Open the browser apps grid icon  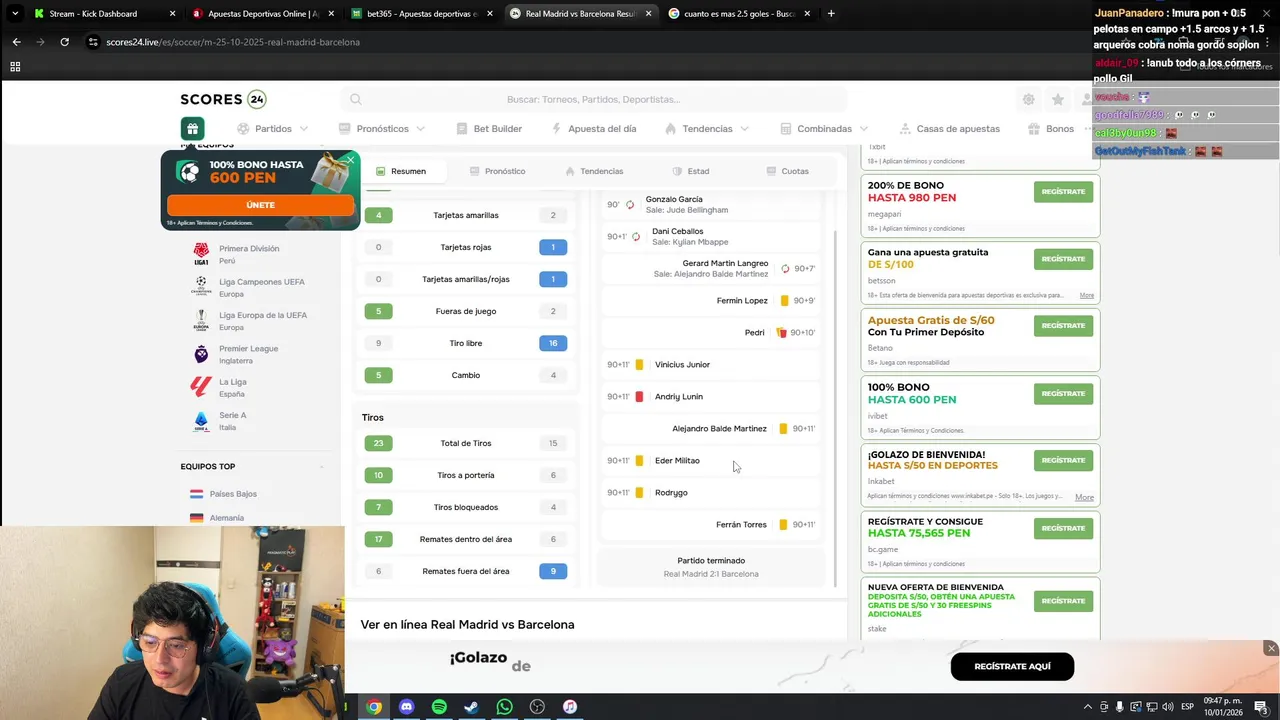pyautogui.click(x=15, y=66)
